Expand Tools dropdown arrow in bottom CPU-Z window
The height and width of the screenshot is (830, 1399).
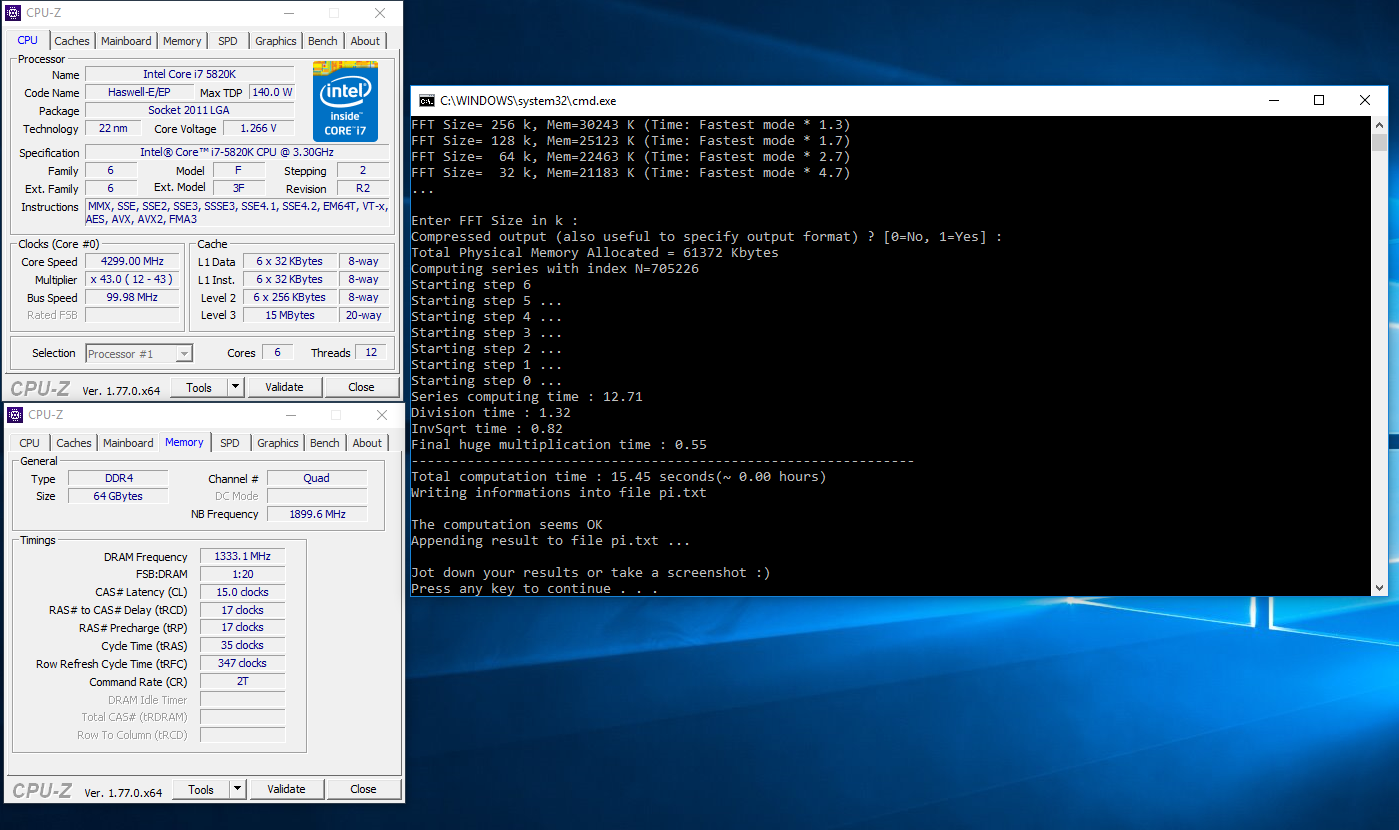click(238, 789)
